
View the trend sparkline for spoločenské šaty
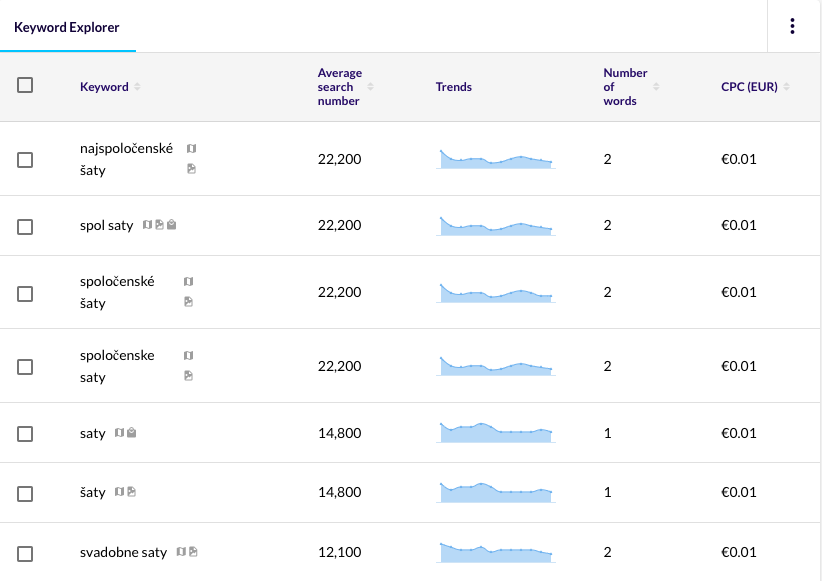click(x=496, y=293)
